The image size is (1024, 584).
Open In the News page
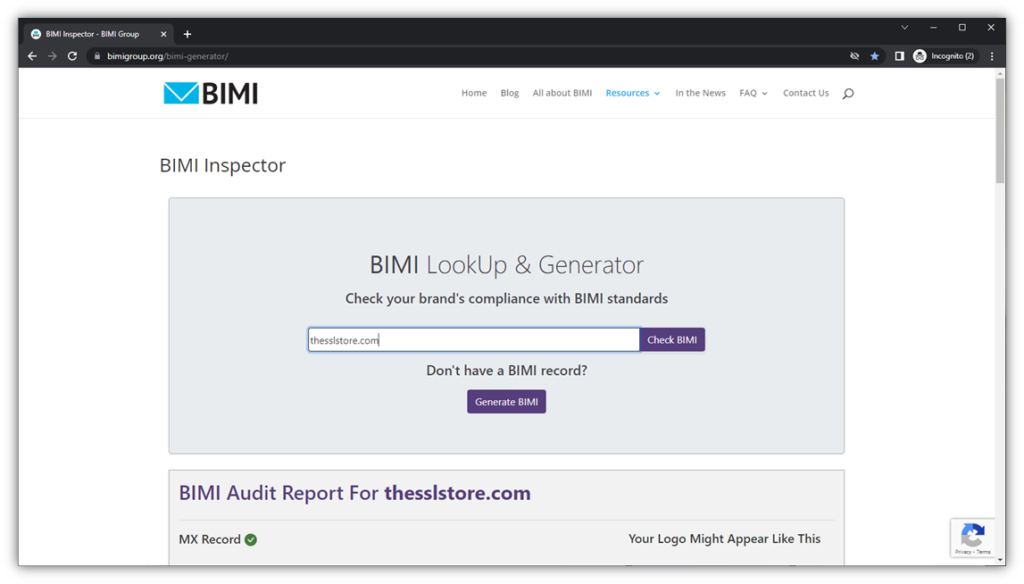coord(700,93)
